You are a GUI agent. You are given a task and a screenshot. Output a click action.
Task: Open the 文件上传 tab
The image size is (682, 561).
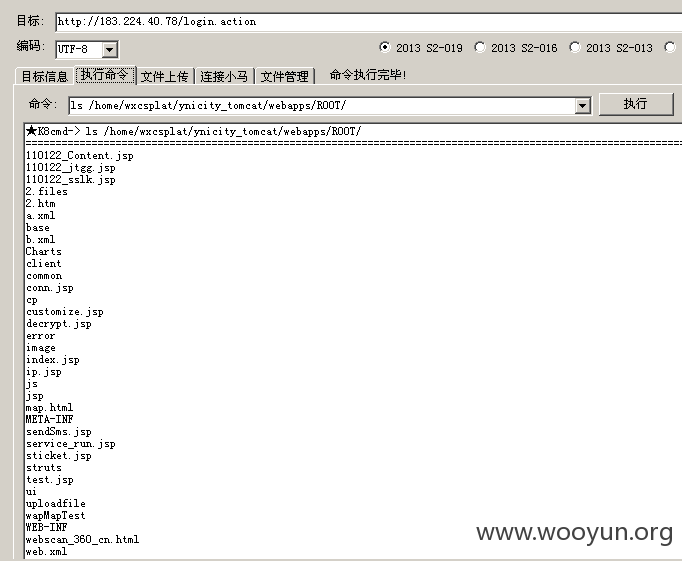click(x=164, y=77)
